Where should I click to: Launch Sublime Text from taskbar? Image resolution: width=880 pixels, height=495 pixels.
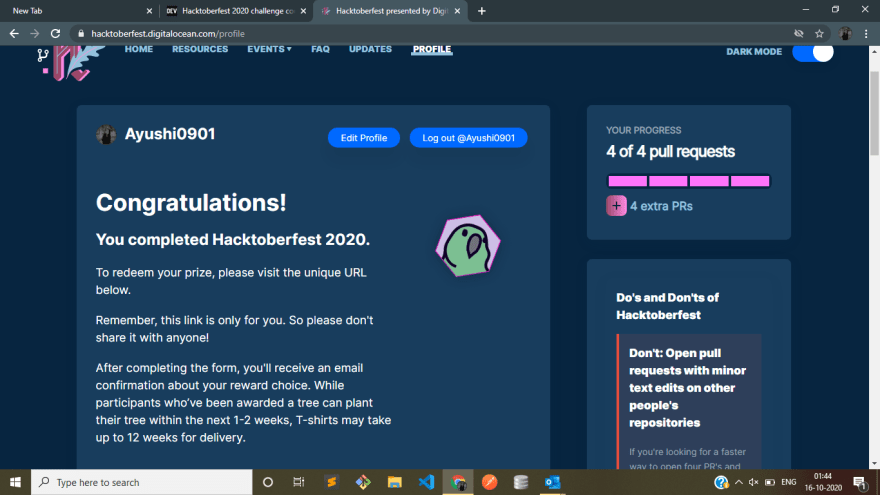click(332, 482)
